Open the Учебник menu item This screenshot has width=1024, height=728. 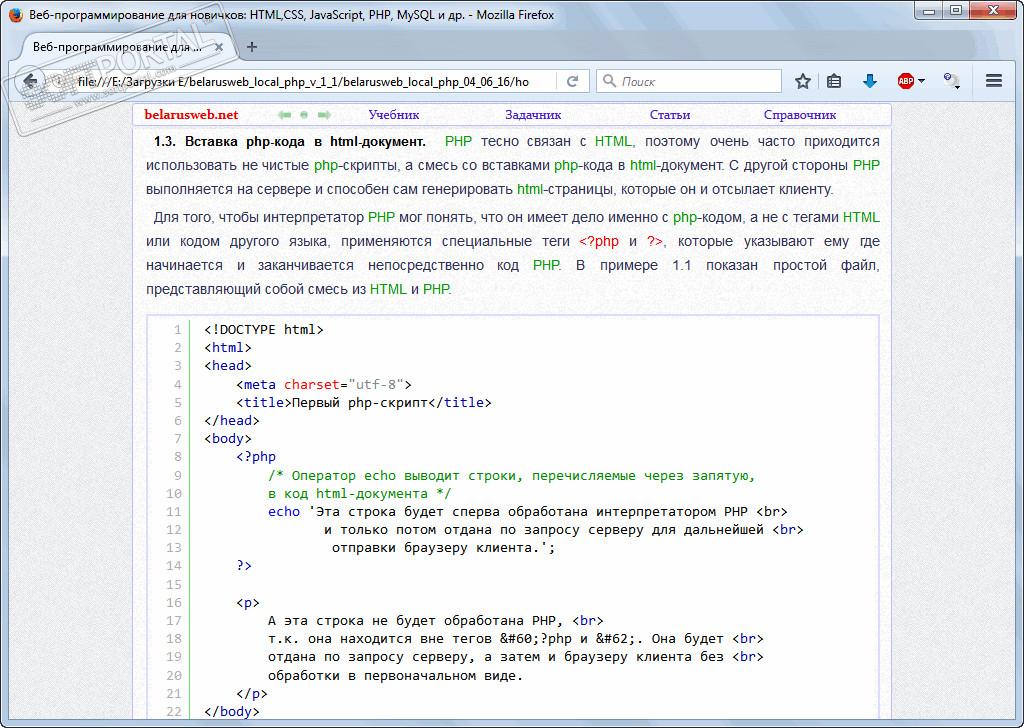(393, 115)
